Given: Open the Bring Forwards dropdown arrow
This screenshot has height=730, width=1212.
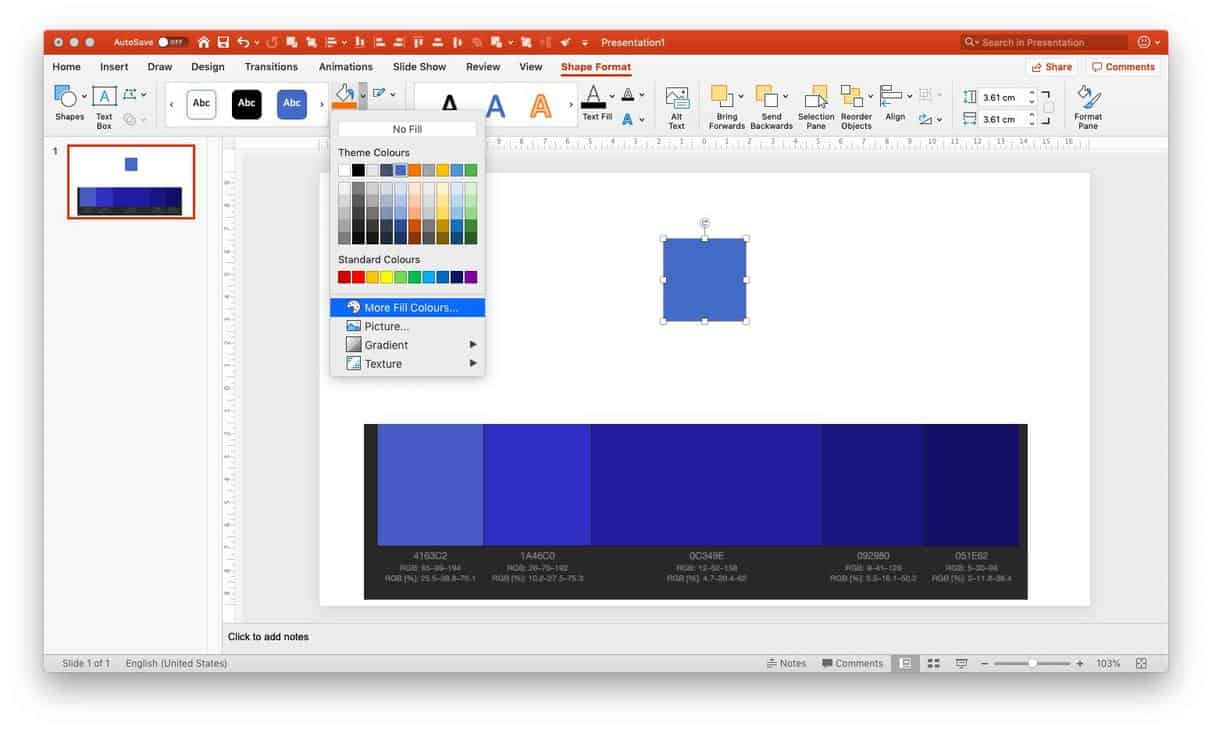Looking at the screenshot, I should click(x=741, y=97).
